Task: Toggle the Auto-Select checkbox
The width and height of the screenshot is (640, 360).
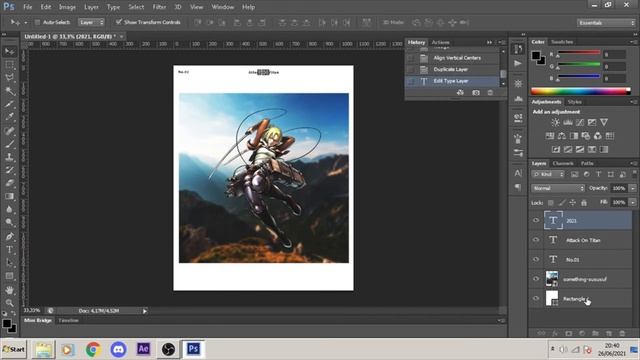Action: coord(37,22)
